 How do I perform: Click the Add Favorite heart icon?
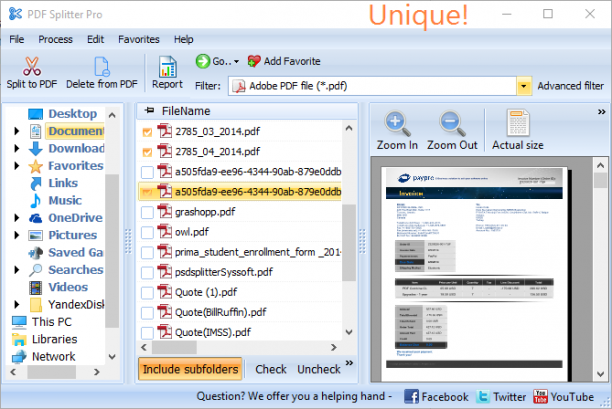click(254, 61)
